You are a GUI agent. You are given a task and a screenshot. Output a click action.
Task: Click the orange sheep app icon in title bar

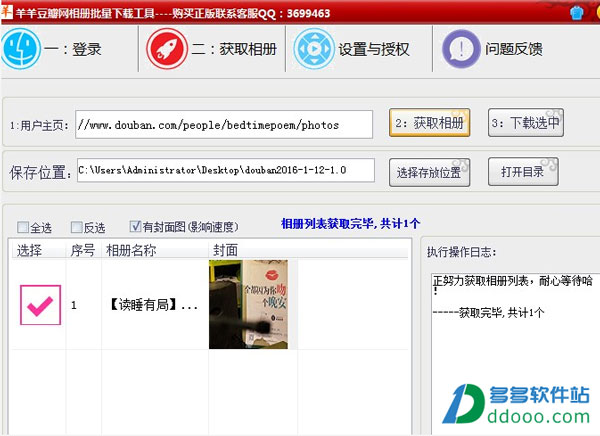(x=7, y=12)
